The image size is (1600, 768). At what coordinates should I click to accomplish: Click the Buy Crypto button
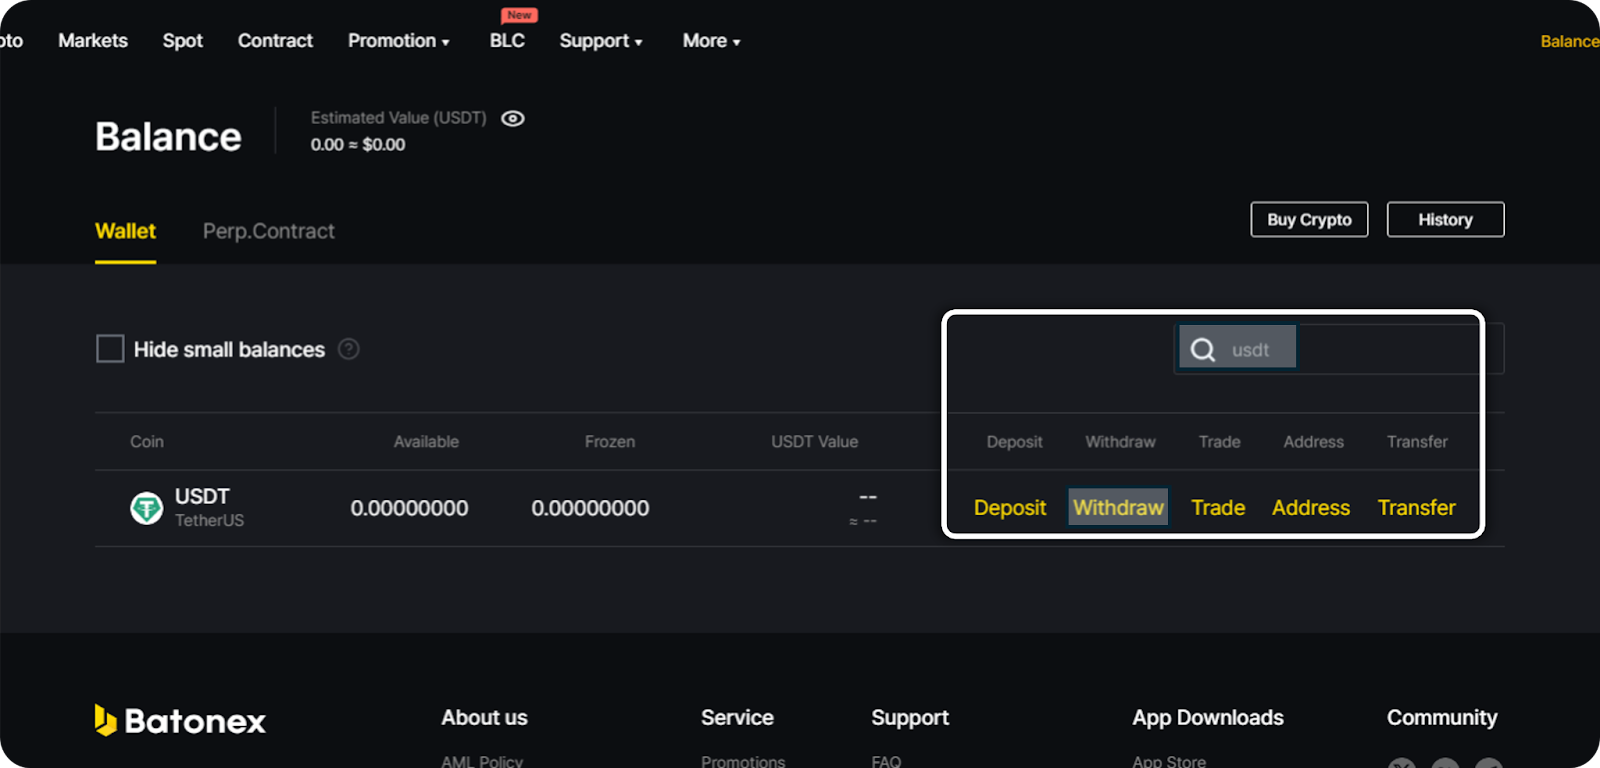coord(1309,219)
